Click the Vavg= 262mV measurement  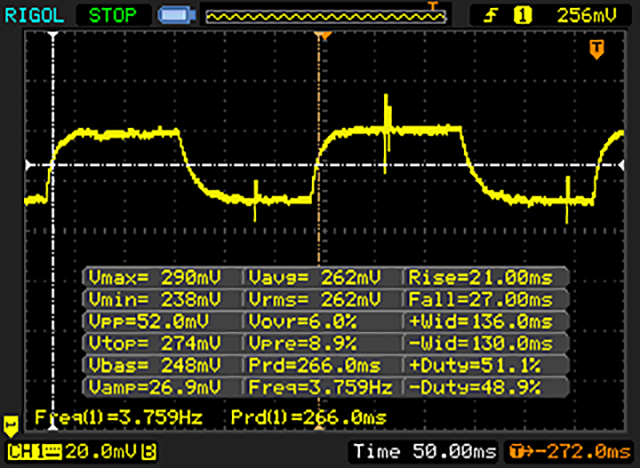(315, 278)
